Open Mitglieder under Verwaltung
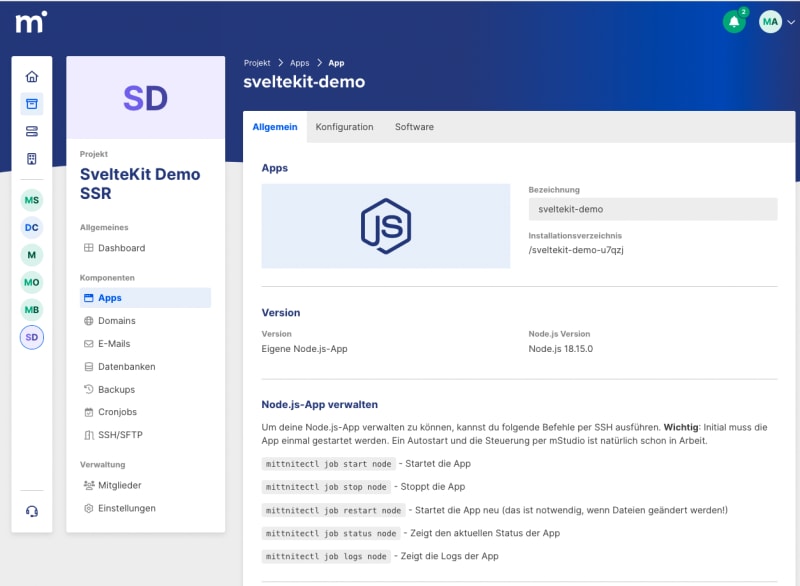The height and width of the screenshot is (586, 800). (x=145, y=486)
